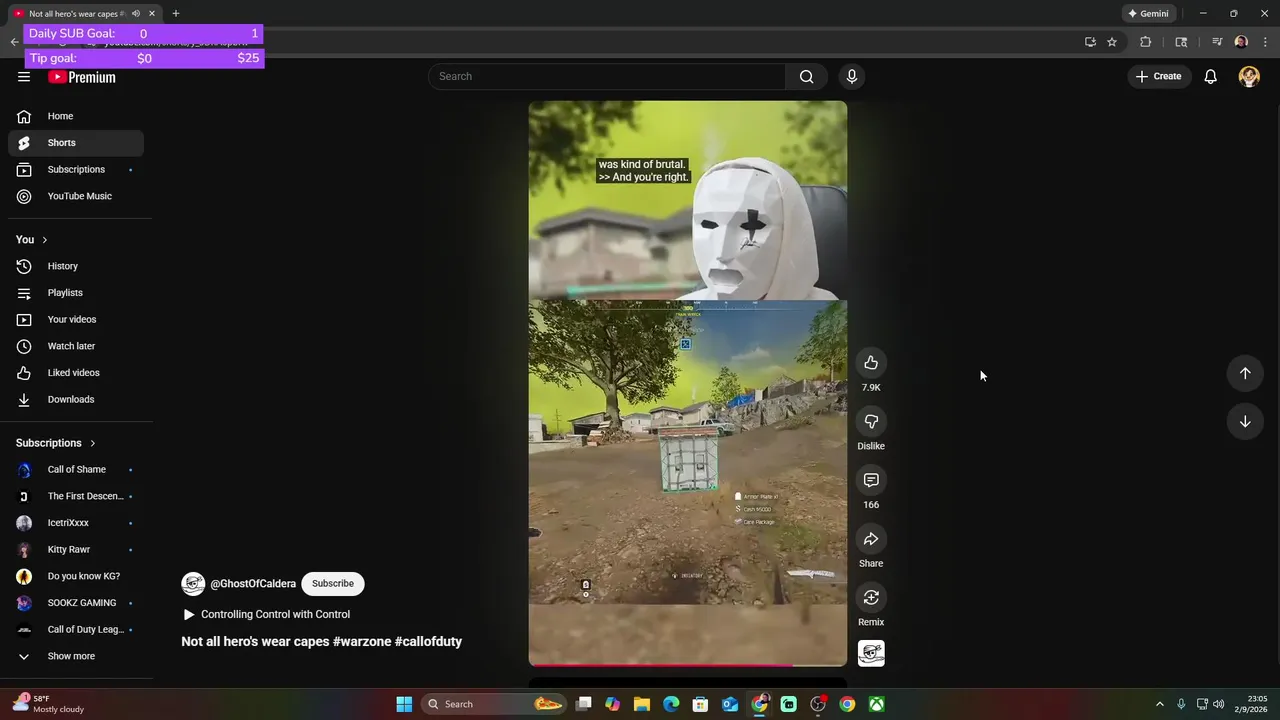Image resolution: width=1280 pixels, height=720 pixels.
Task: Open the Windows Start menu
Action: coord(404,704)
